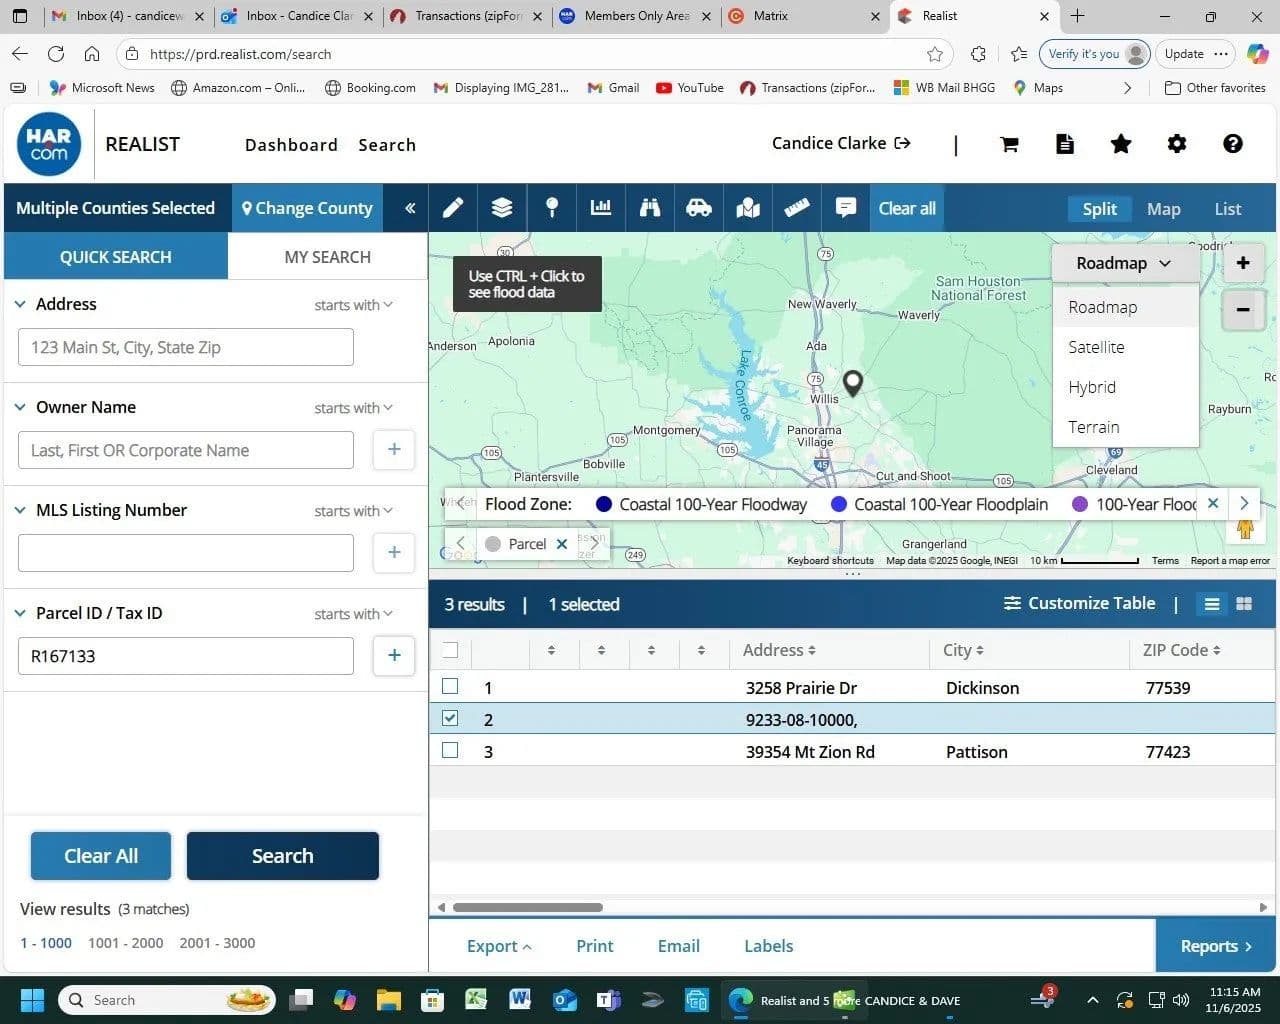Click the Customize Table link
The width and height of the screenshot is (1280, 1024).
pos(1079,604)
